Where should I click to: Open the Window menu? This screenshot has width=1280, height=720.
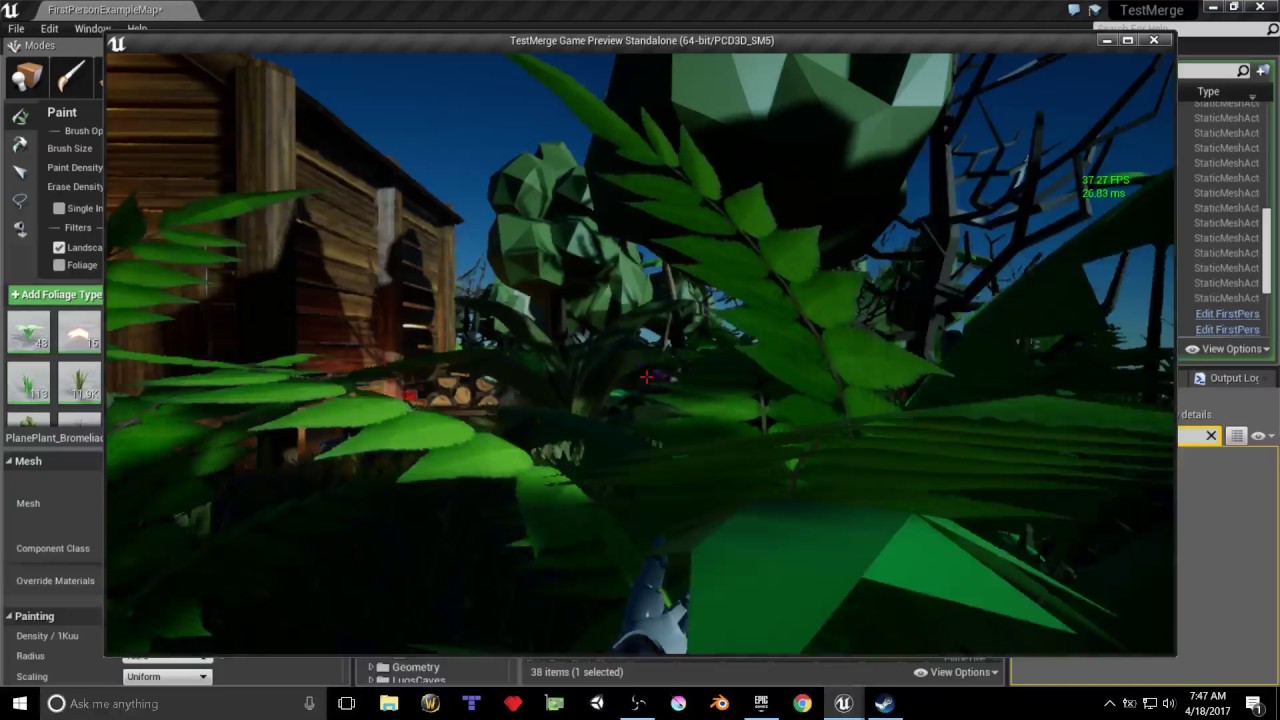pyautogui.click(x=92, y=29)
